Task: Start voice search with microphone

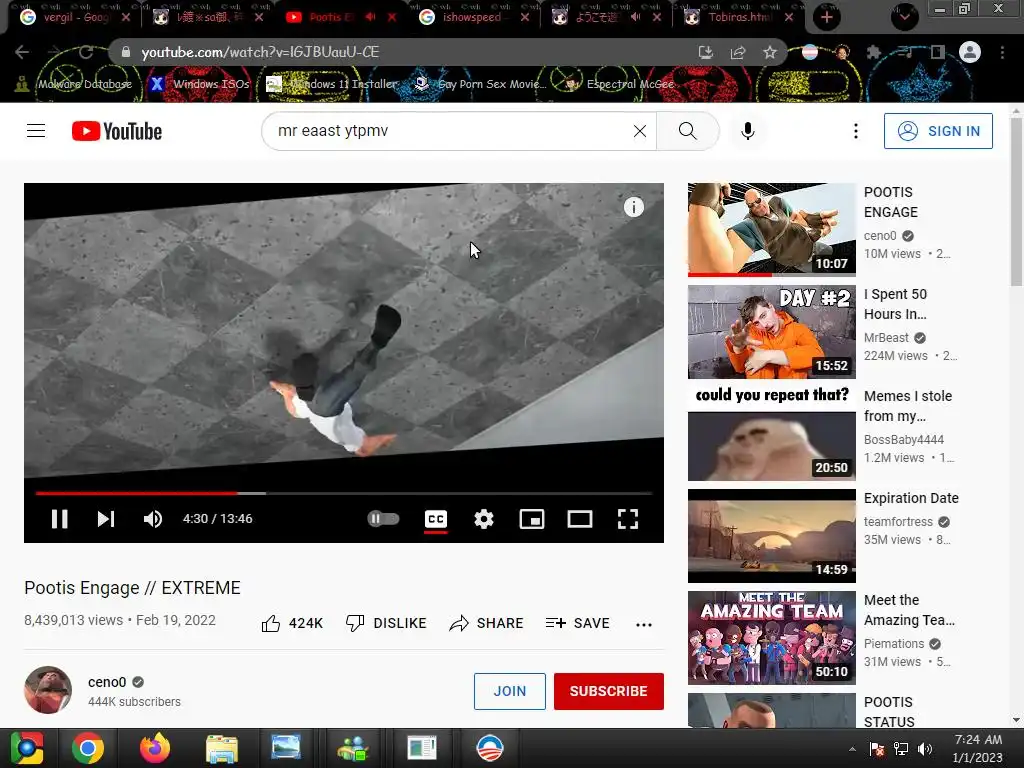Action: tap(748, 131)
